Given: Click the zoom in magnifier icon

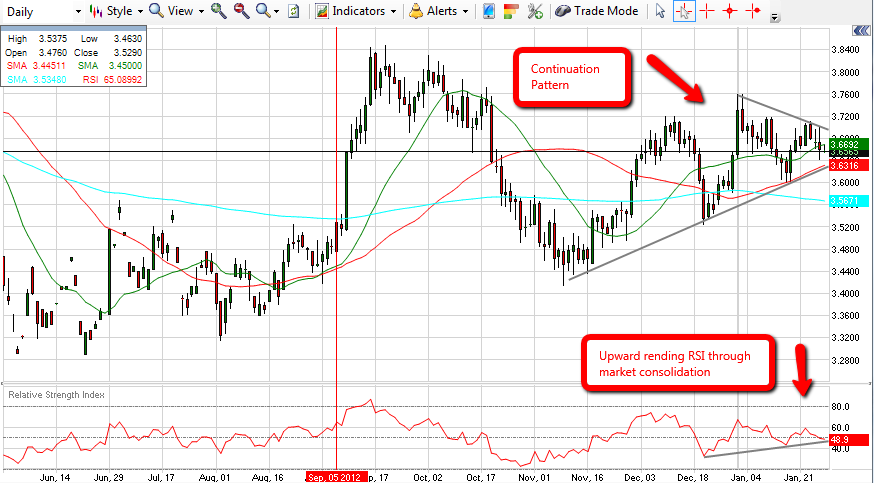Looking at the screenshot, I should click(220, 12).
